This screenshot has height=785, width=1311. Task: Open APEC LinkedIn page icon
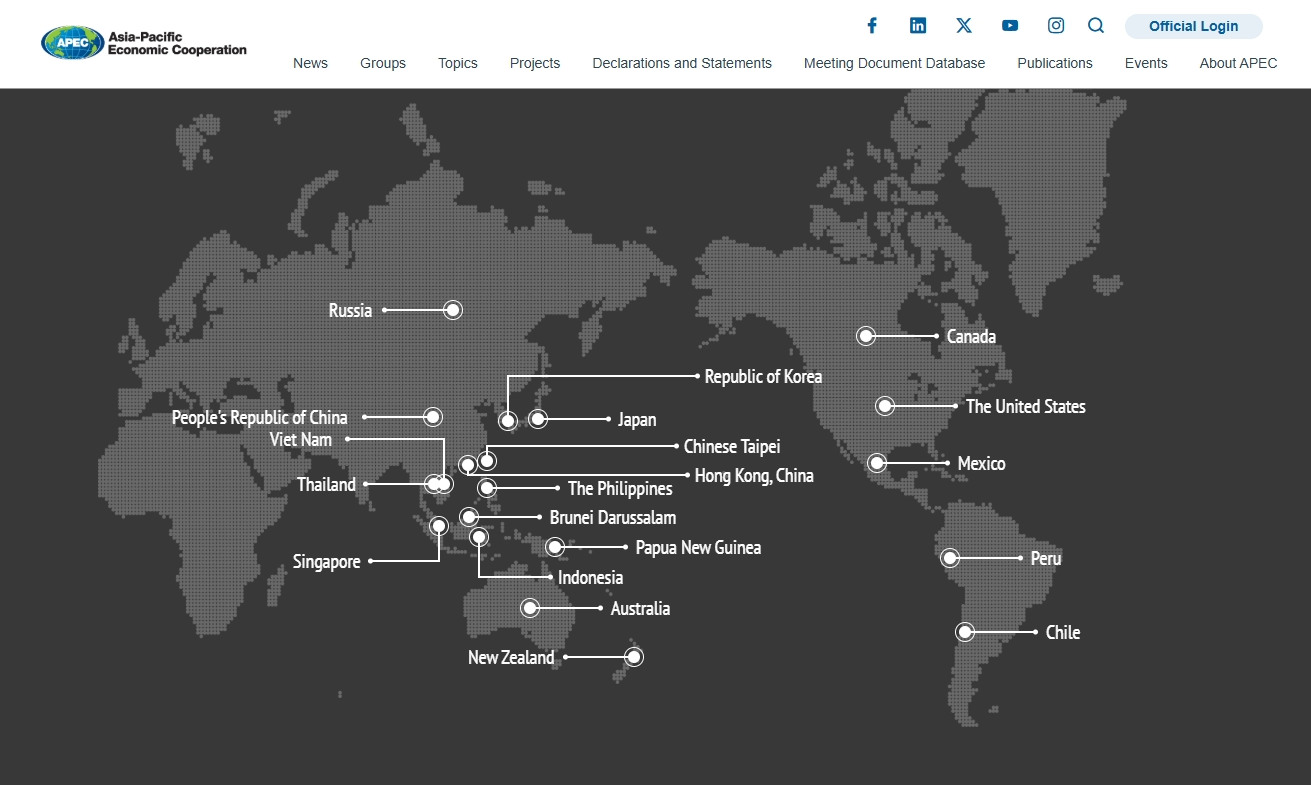(918, 26)
